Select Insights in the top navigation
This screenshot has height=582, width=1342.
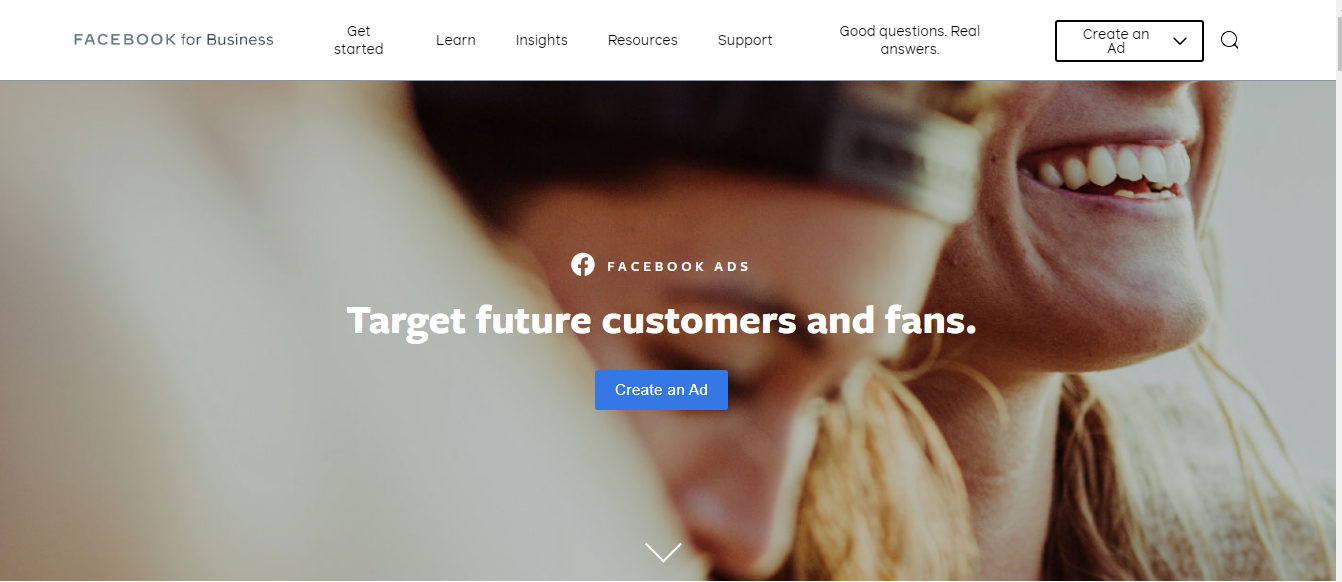(x=542, y=40)
